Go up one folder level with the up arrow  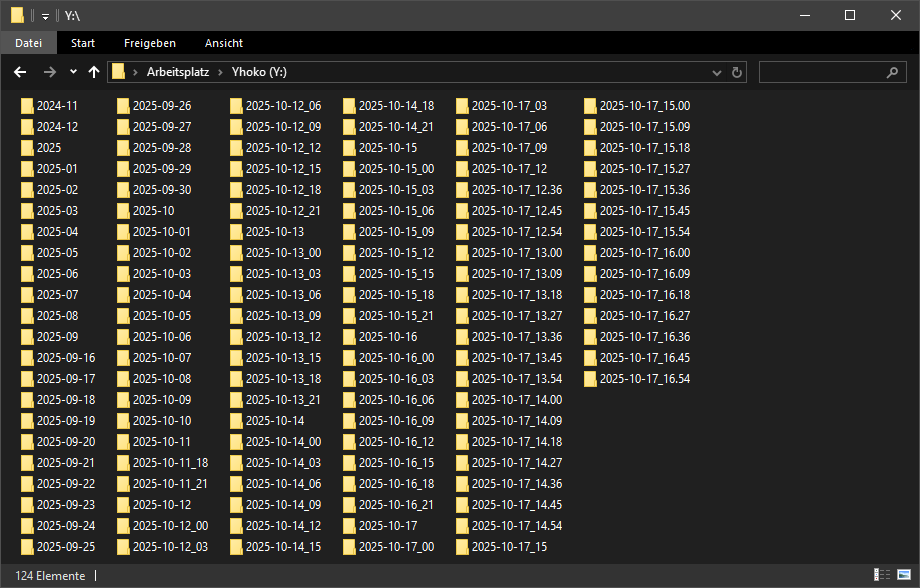(94, 72)
